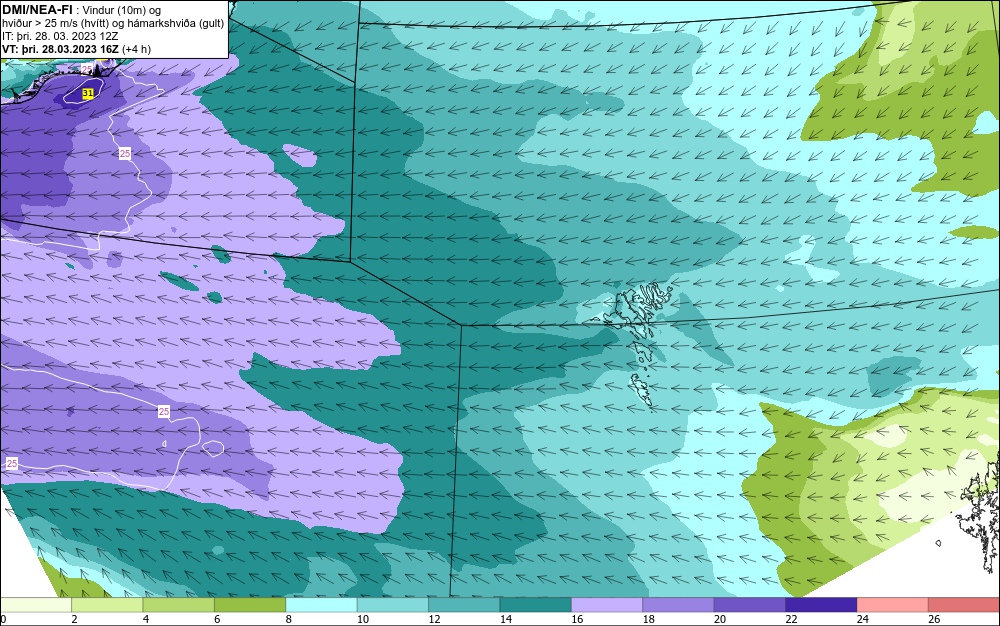1000x626 pixels.
Task: Click the legend scale number 12
Action: click(x=434, y=619)
